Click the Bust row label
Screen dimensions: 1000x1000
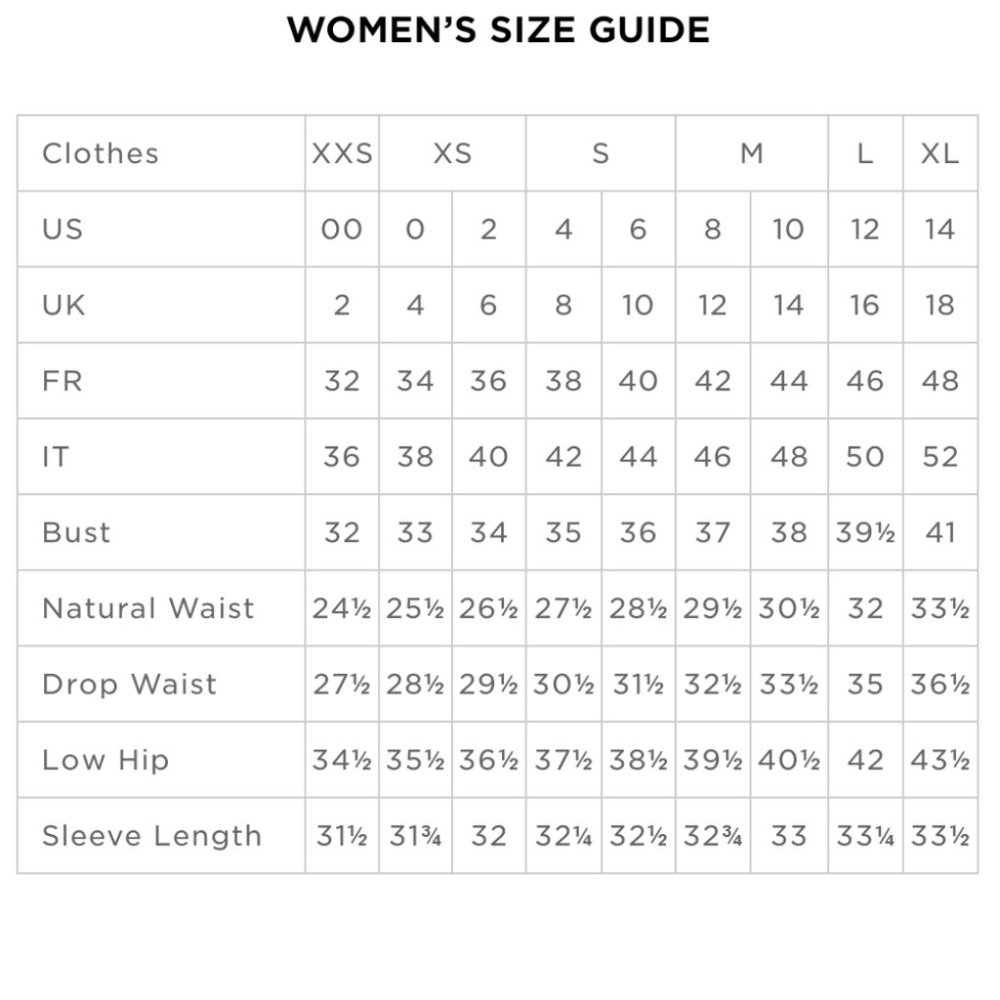[76, 533]
